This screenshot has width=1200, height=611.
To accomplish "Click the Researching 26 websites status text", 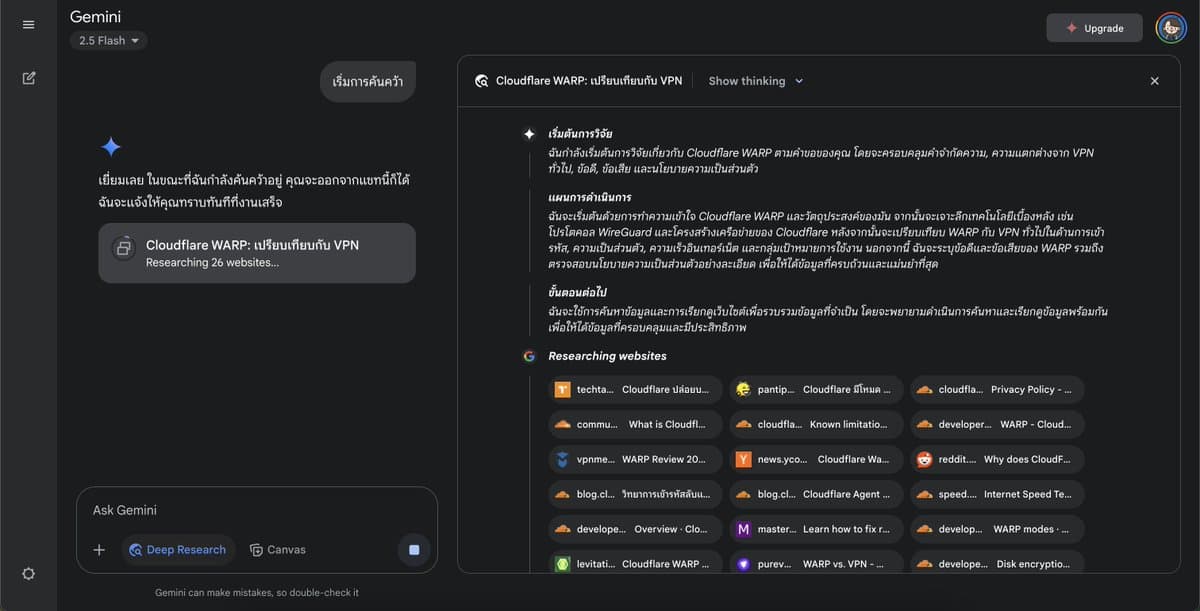I will [212, 263].
